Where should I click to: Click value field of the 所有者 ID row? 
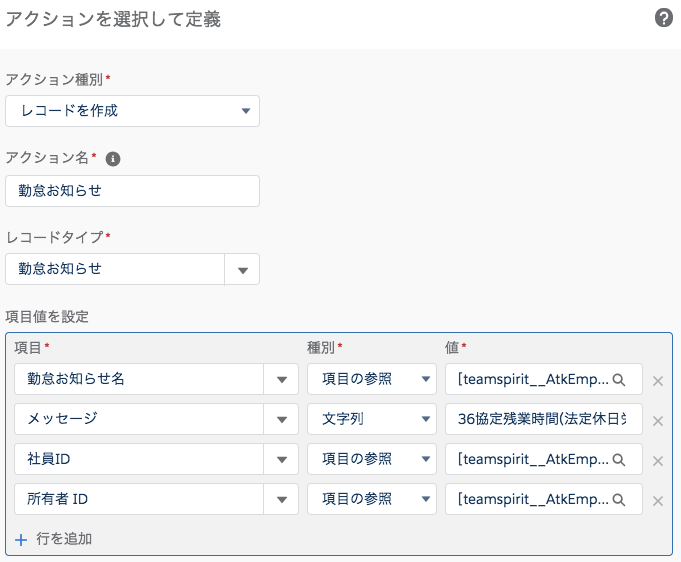(544, 499)
